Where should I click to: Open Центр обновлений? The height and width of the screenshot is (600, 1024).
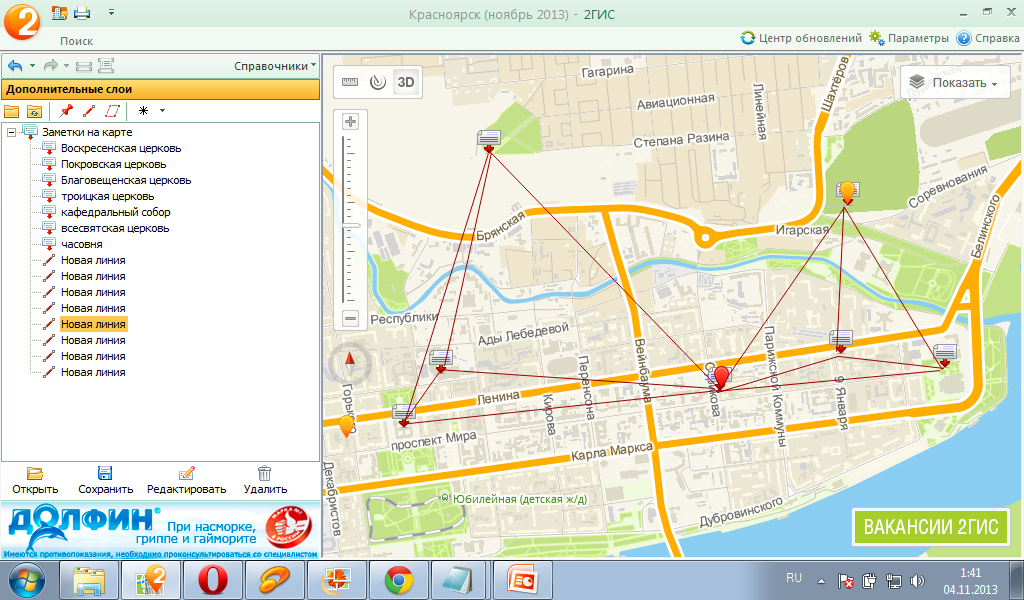(x=801, y=38)
